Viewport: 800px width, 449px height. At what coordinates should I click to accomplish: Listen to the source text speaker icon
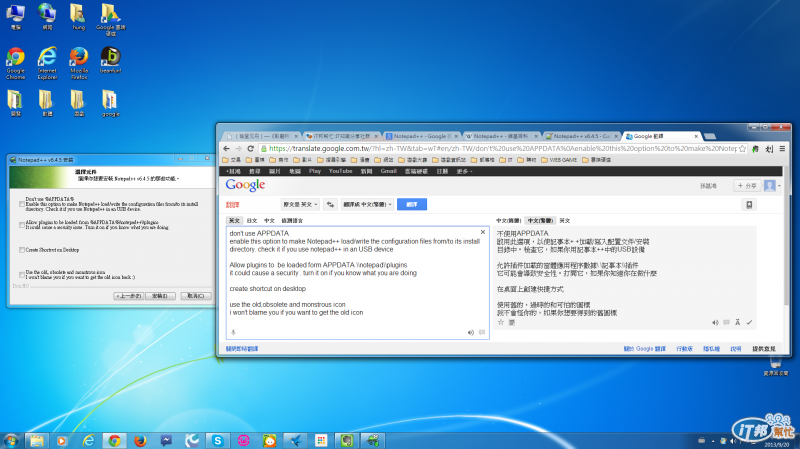(x=470, y=333)
